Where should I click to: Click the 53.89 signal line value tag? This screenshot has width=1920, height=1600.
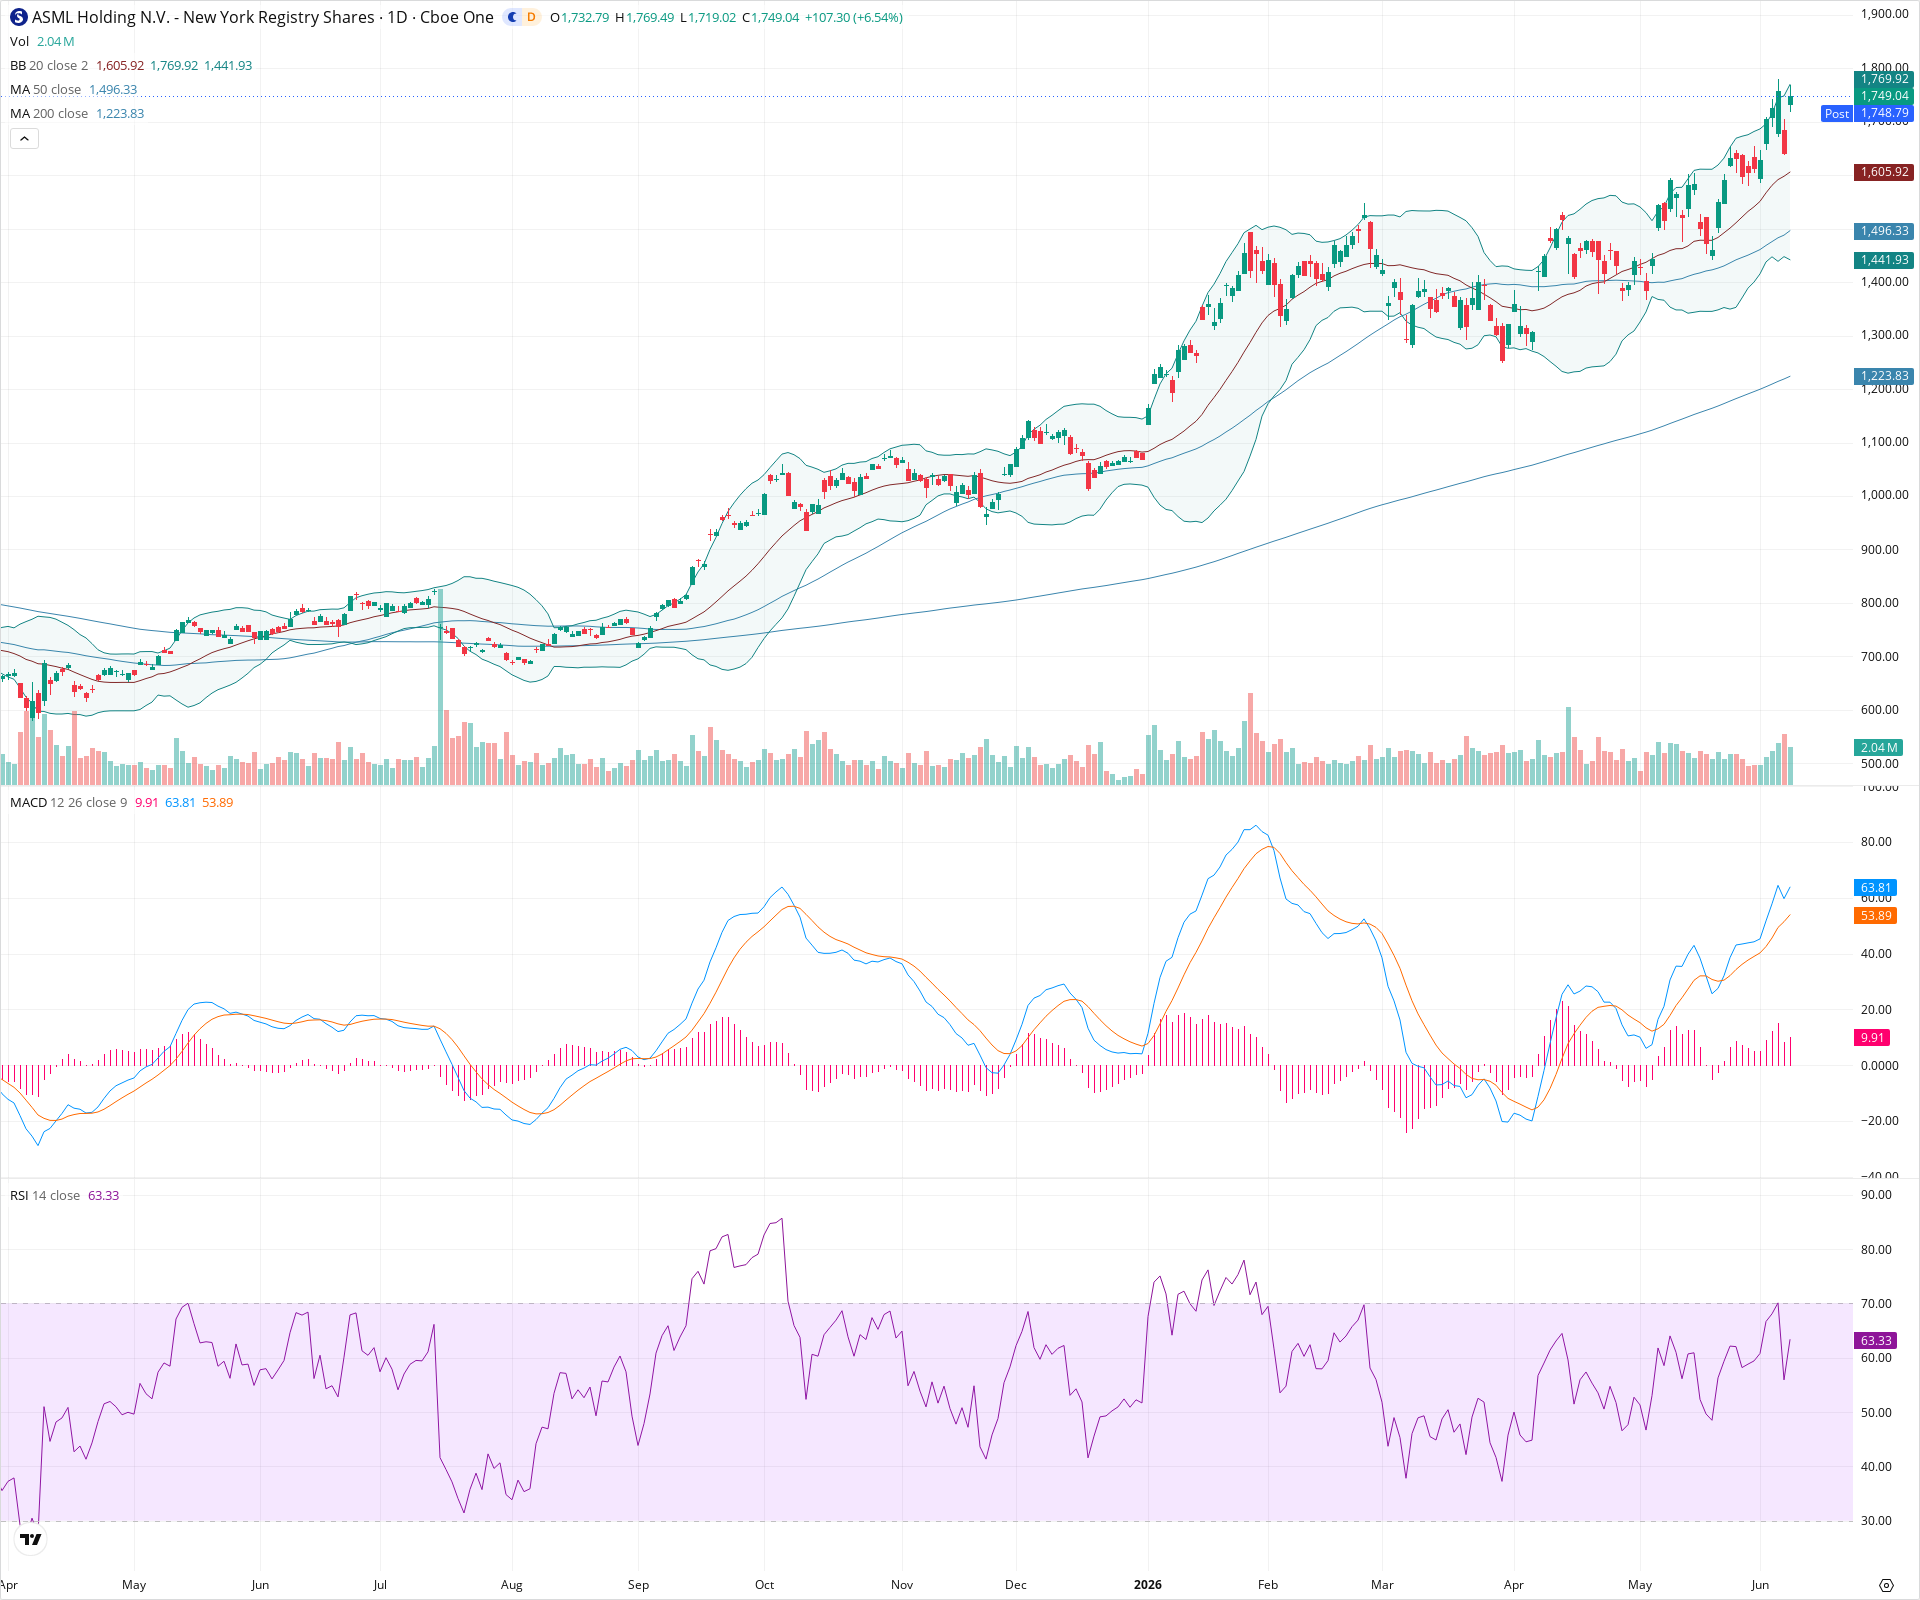pos(1875,915)
